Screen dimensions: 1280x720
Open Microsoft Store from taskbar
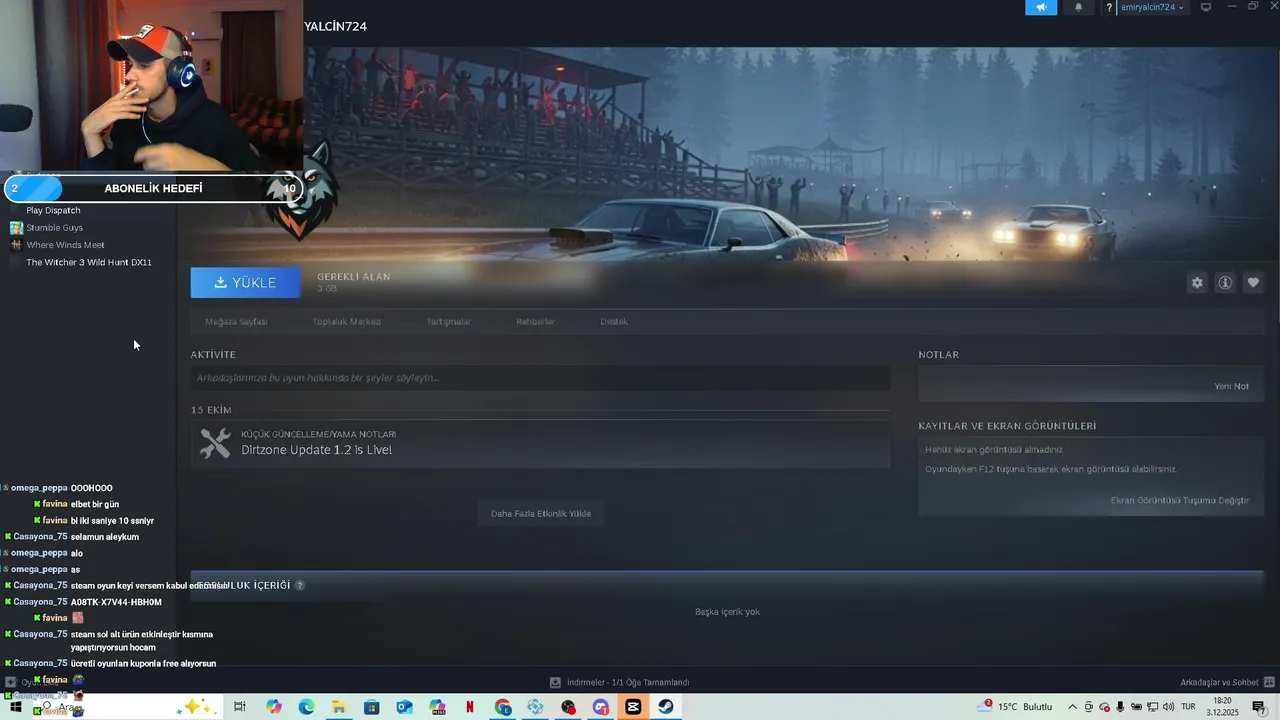tap(371, 707)
